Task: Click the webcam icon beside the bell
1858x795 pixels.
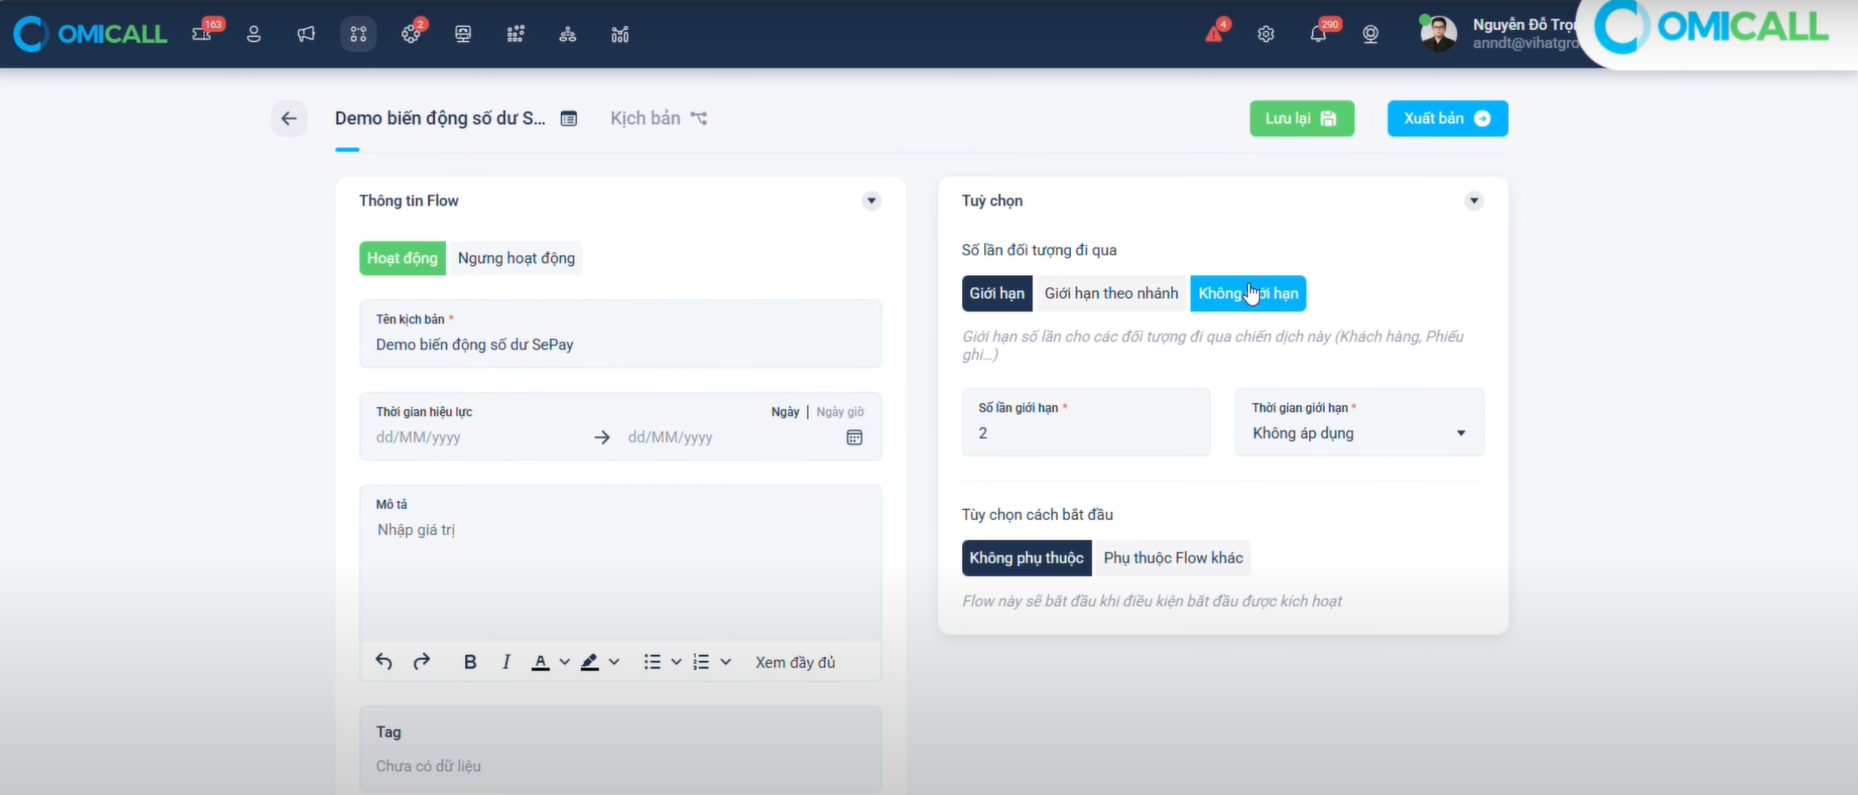Action: (x=1371, y=34)
